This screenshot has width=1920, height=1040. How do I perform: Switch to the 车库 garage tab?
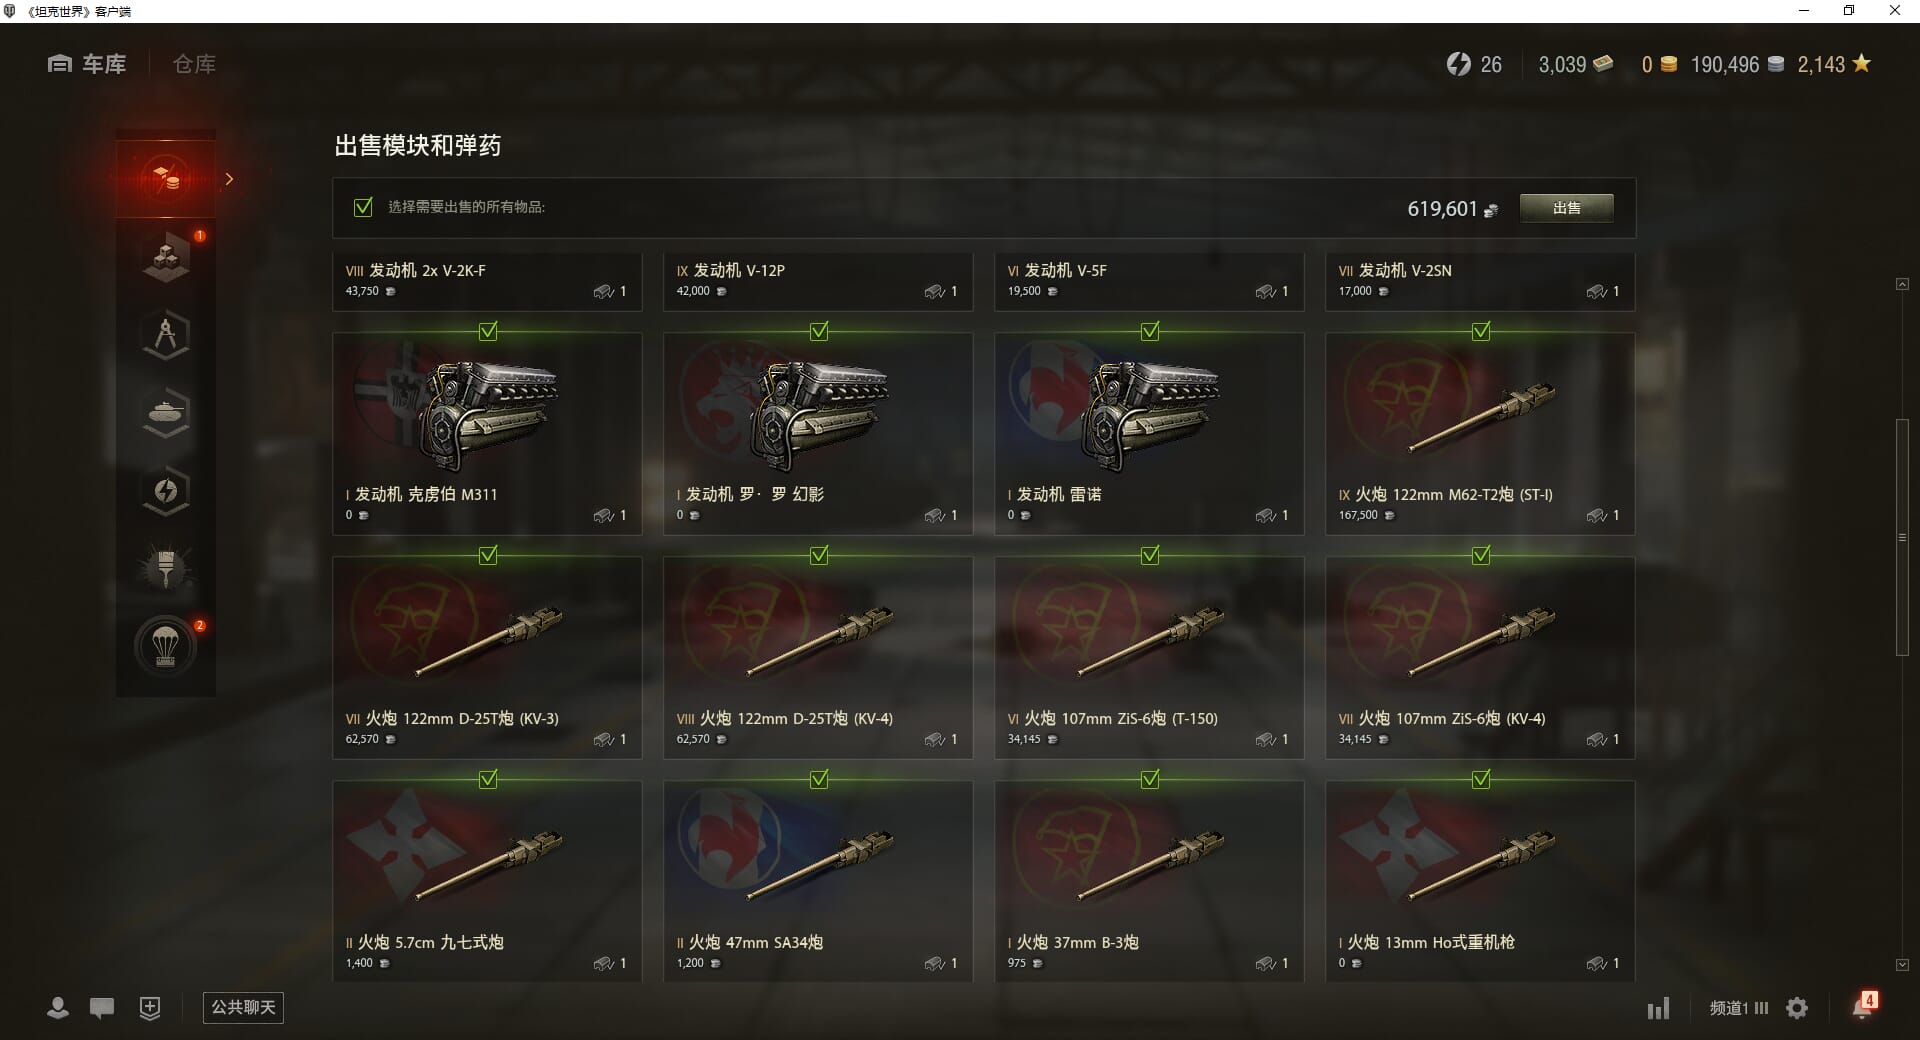(87, 64)
